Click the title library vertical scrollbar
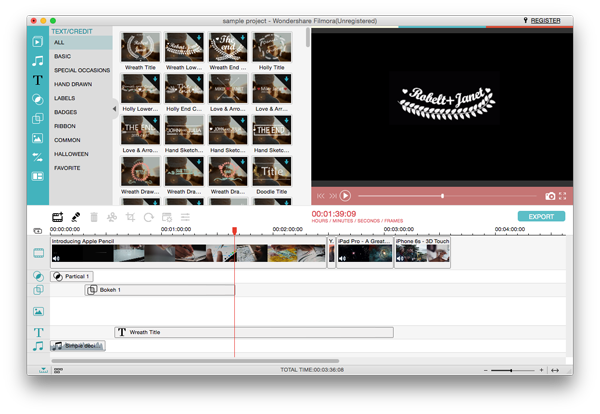 [x=308, y=38]
